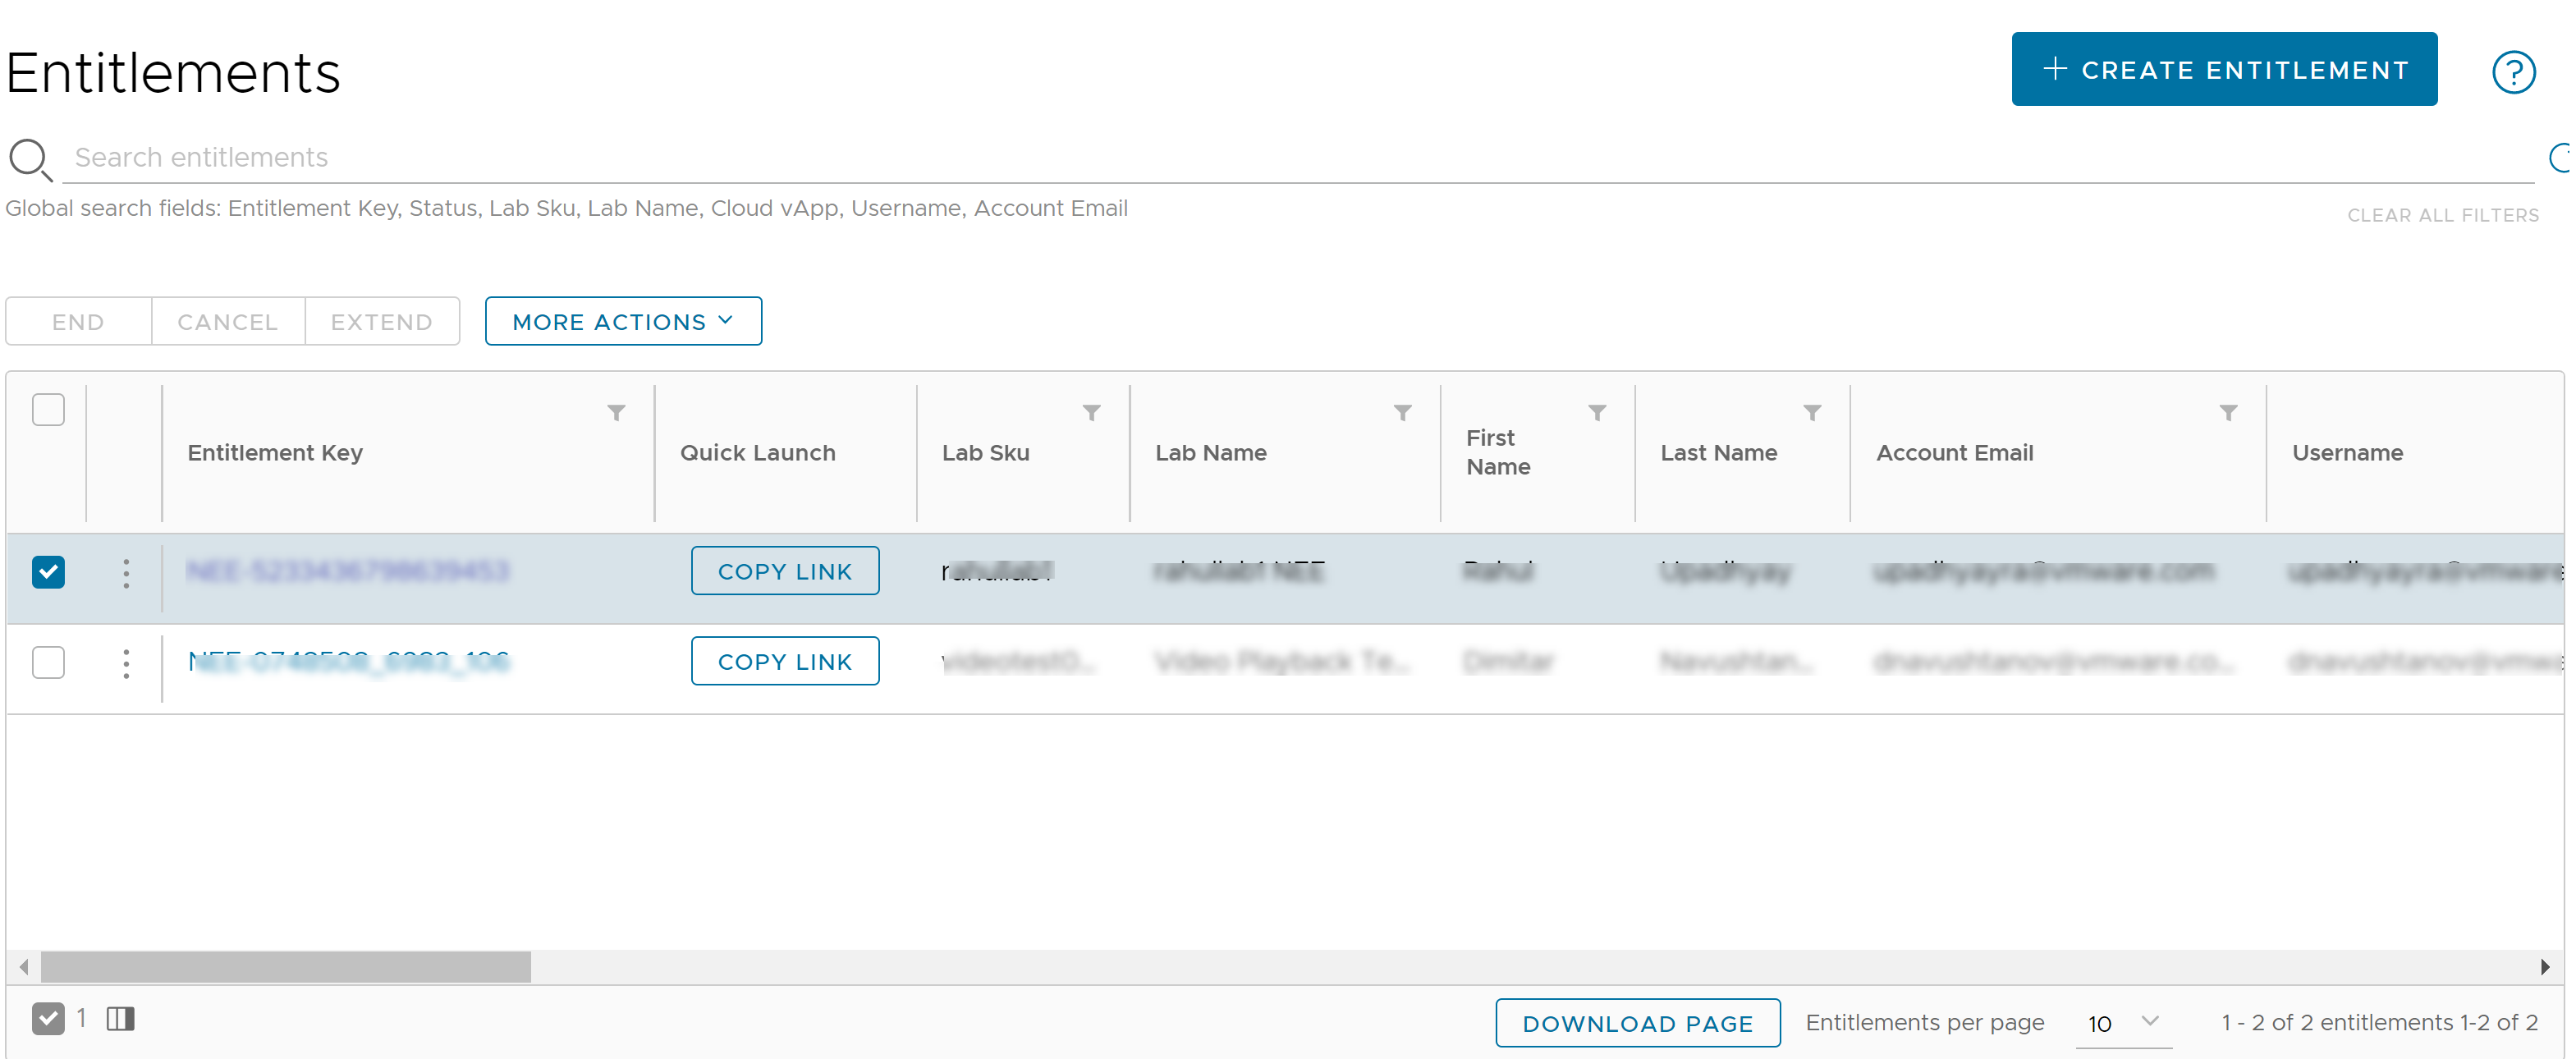The image size is (2576, 1059).
Task: Toggle the select-all header checkbox
Action: pyautogui.click(x=48, y=410)
